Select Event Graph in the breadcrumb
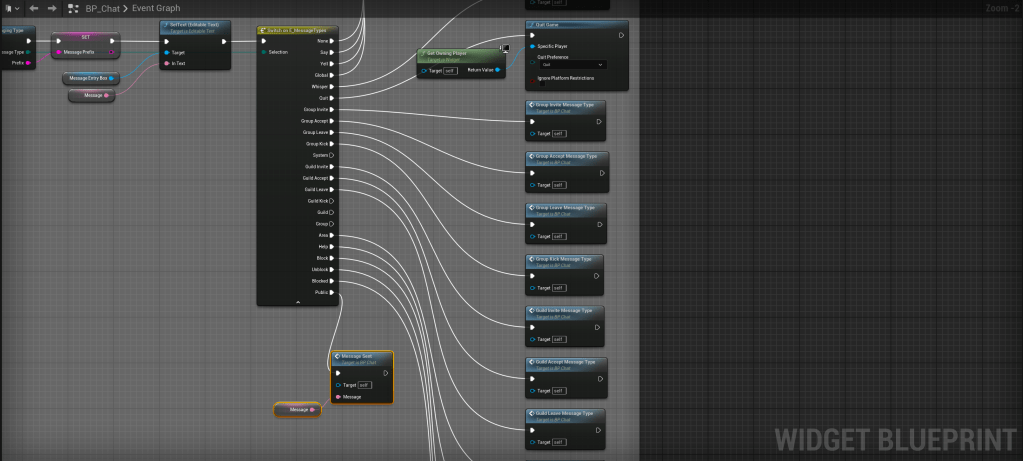 pyautogui.click(x=156, y=8)
